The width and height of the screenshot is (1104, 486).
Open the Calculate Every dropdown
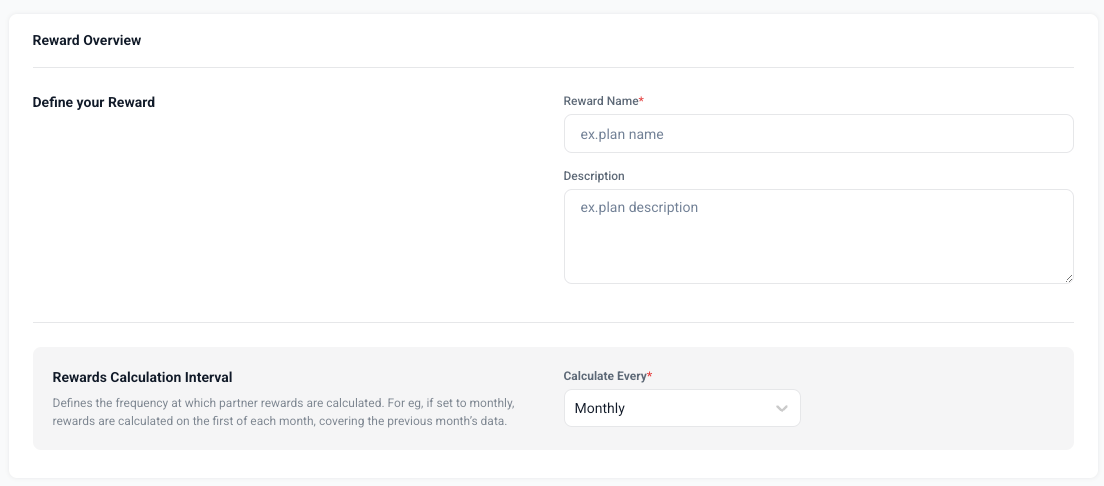point(682,408)
